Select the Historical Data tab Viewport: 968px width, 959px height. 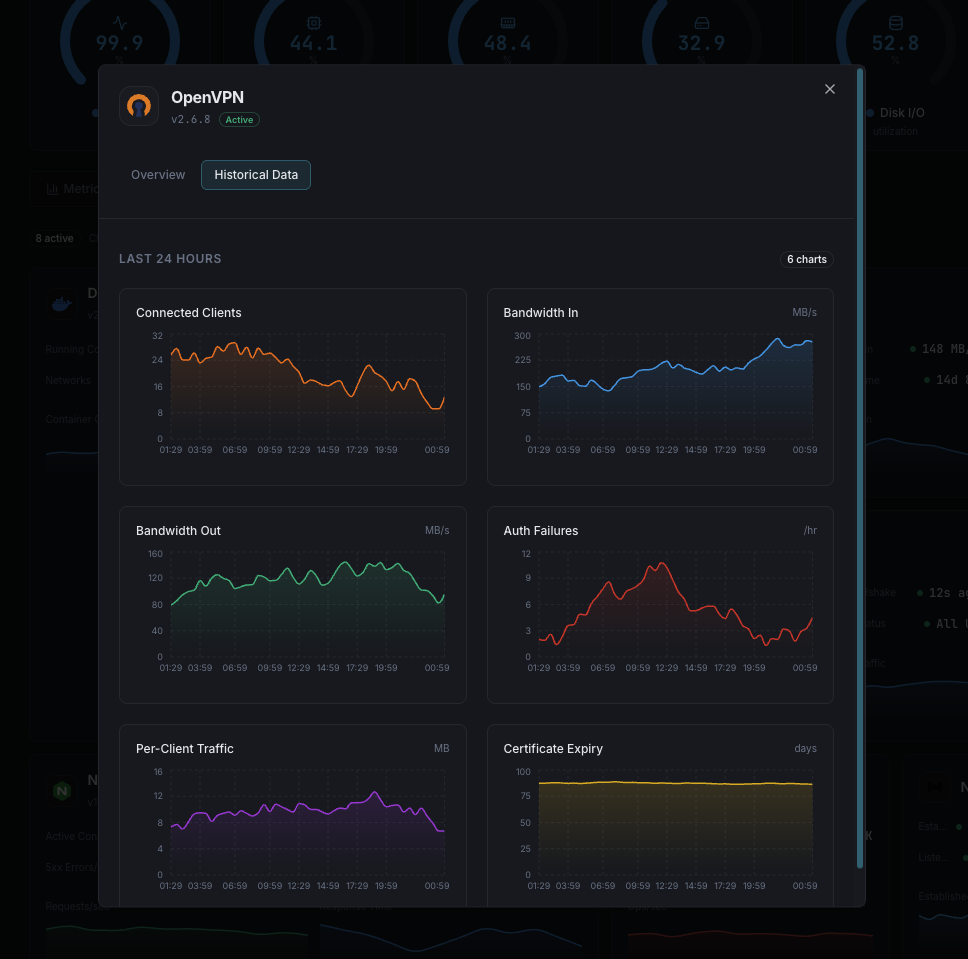click(255, 174)
